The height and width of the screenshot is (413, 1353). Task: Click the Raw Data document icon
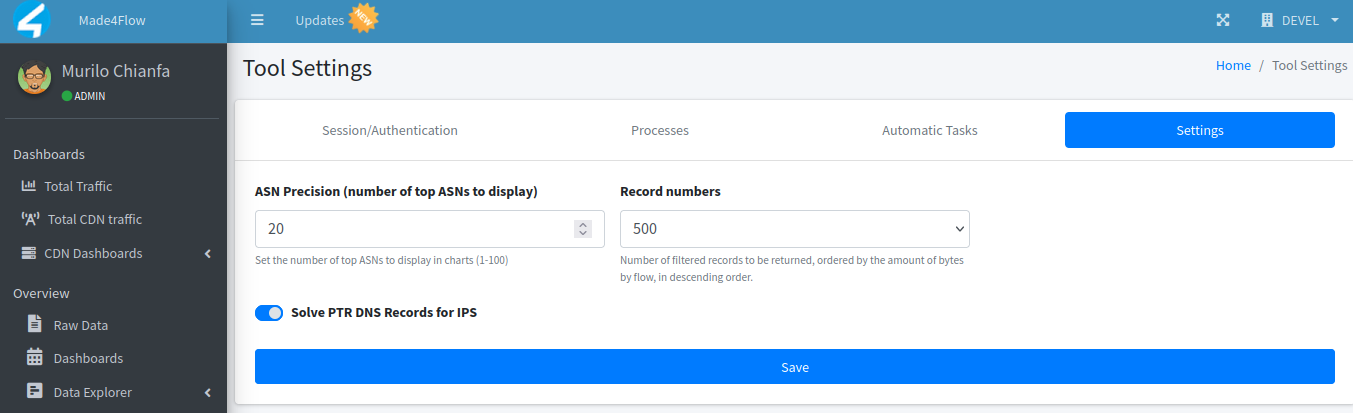35,324
